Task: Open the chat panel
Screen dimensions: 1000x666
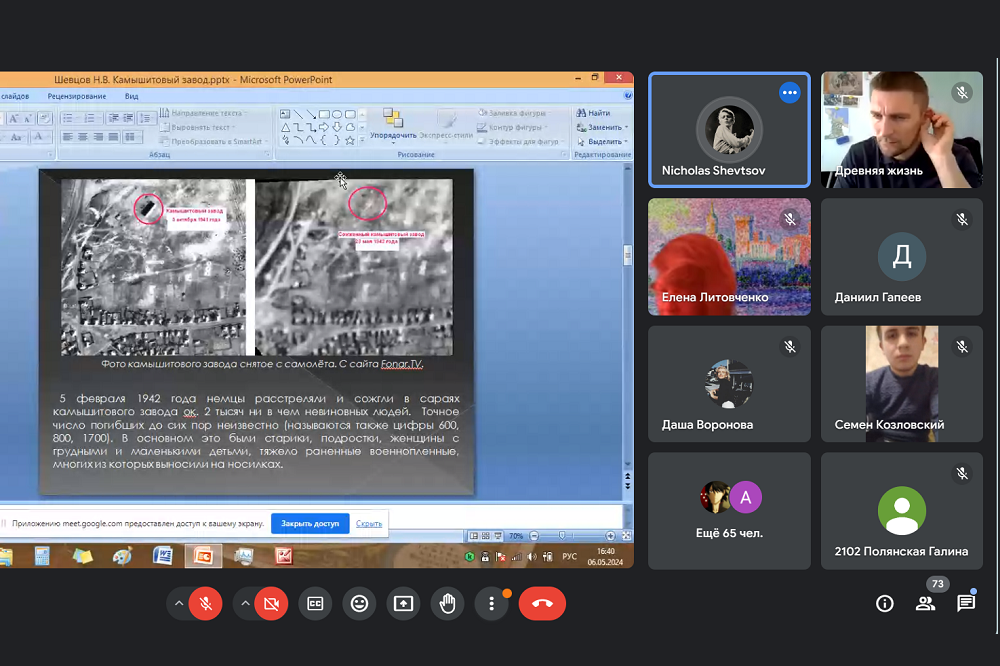Action: (965, 603)
